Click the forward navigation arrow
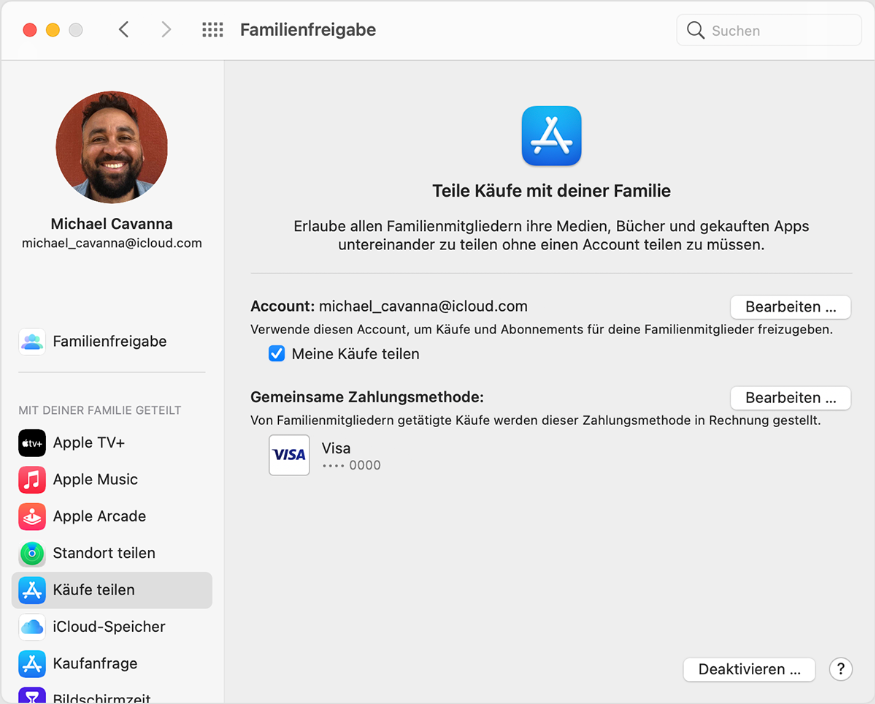The width and height of the screenshot is (875, 704). pos(166,30)
